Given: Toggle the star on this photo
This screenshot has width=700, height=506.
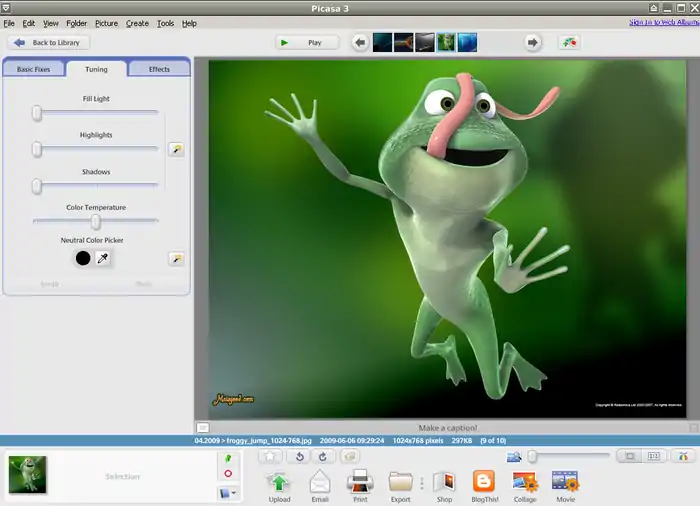Looking at the screenshot, I should [x=269, y=456].
